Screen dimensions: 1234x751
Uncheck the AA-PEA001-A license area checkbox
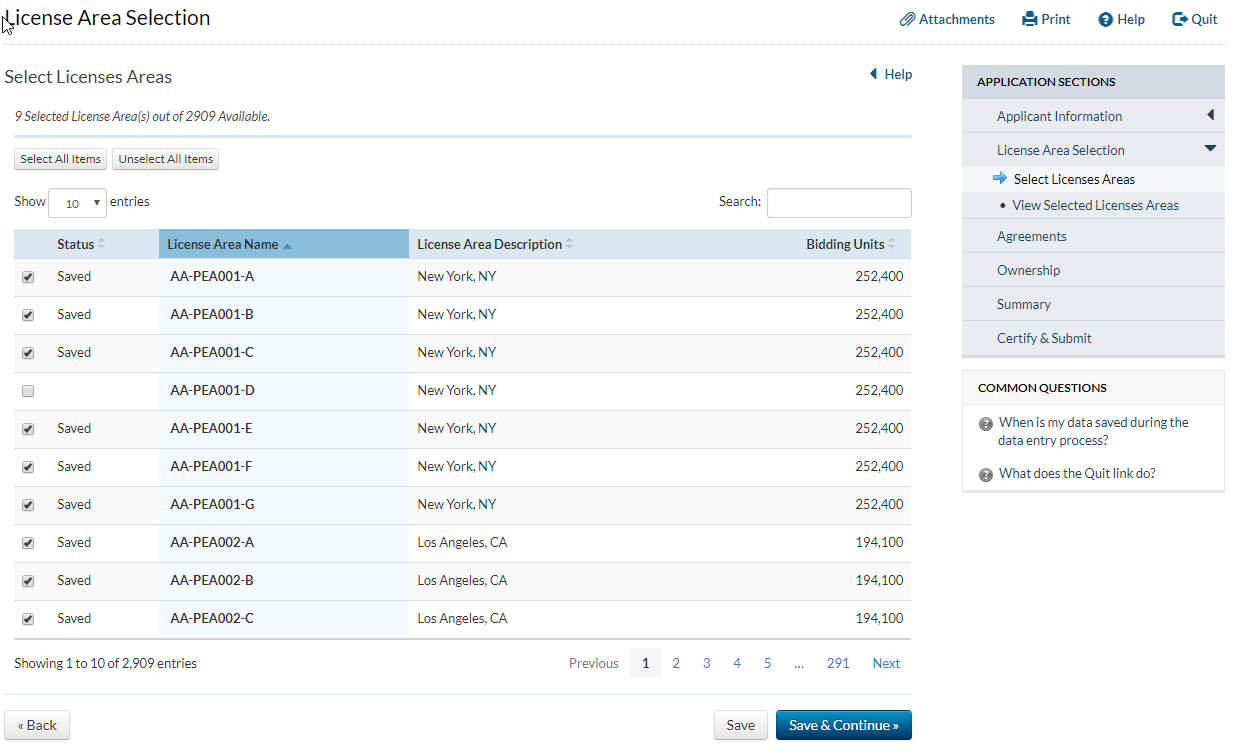tap(28, 277)
